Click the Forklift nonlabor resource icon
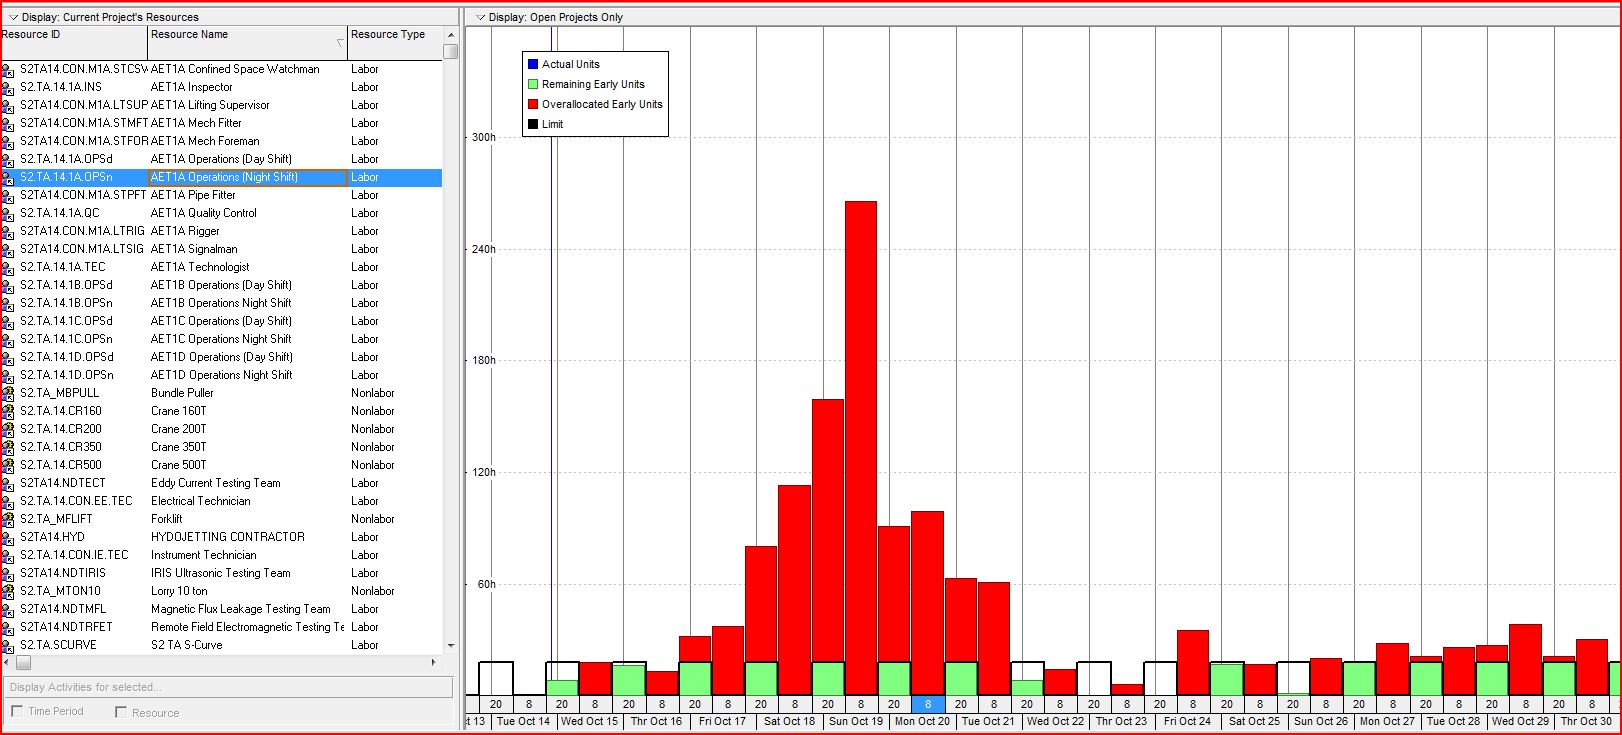 (8, 520)
